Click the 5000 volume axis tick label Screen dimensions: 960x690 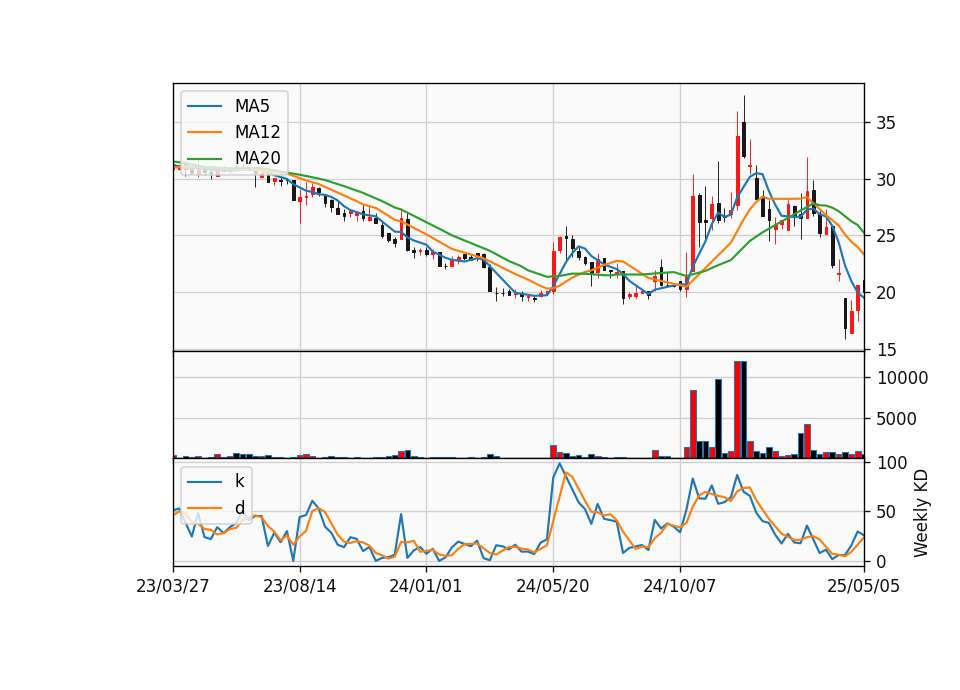897,419
